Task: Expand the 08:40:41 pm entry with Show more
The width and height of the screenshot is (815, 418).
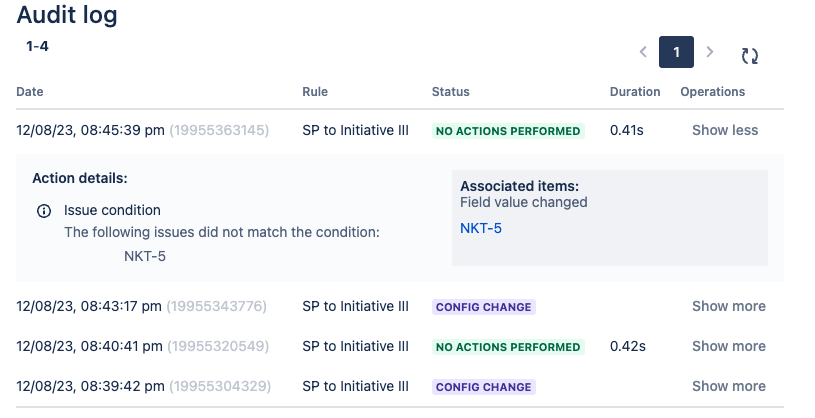Action: tap(728, 346)
